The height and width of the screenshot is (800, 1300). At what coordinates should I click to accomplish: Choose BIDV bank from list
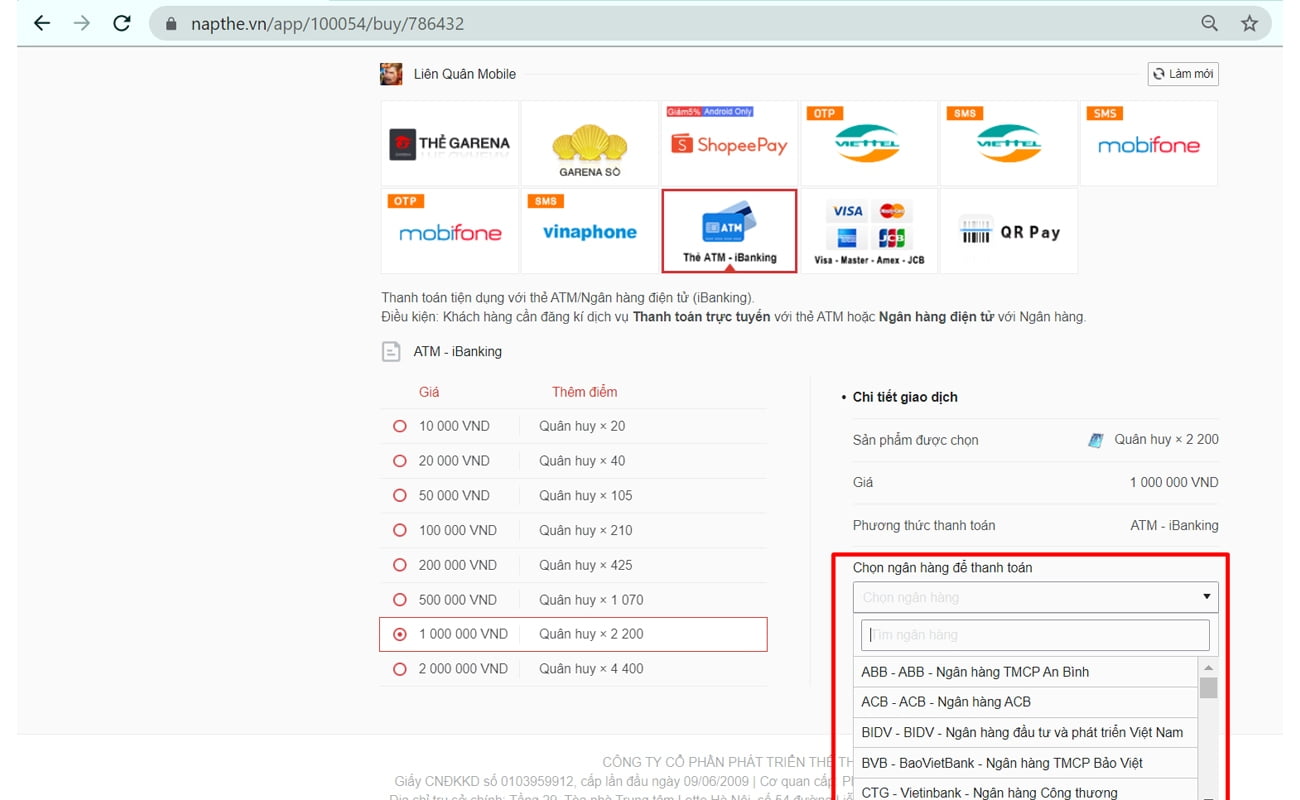(x=1026, y=732)
